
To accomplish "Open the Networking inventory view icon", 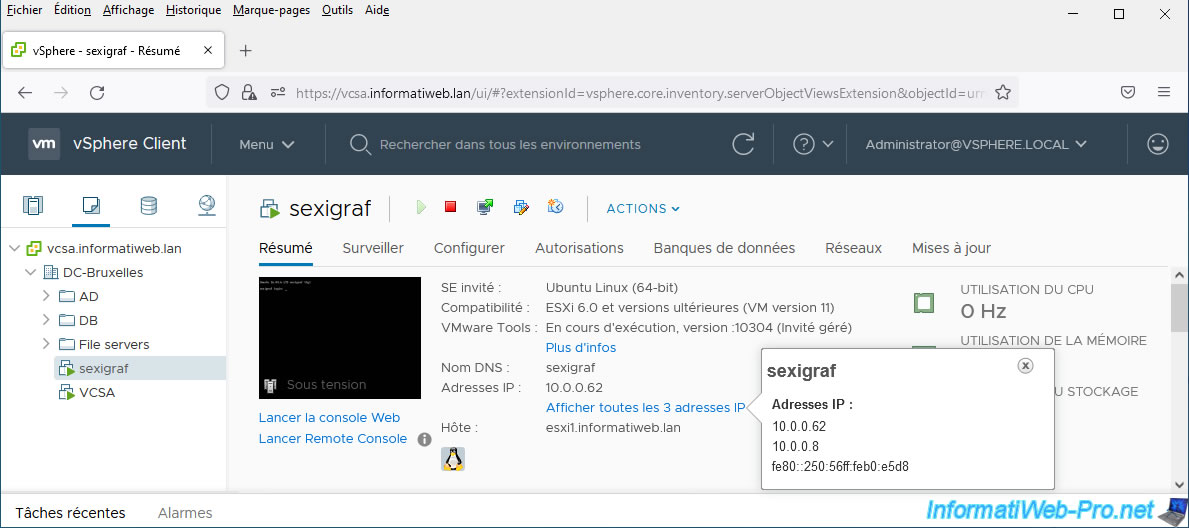I will [206, 206].
